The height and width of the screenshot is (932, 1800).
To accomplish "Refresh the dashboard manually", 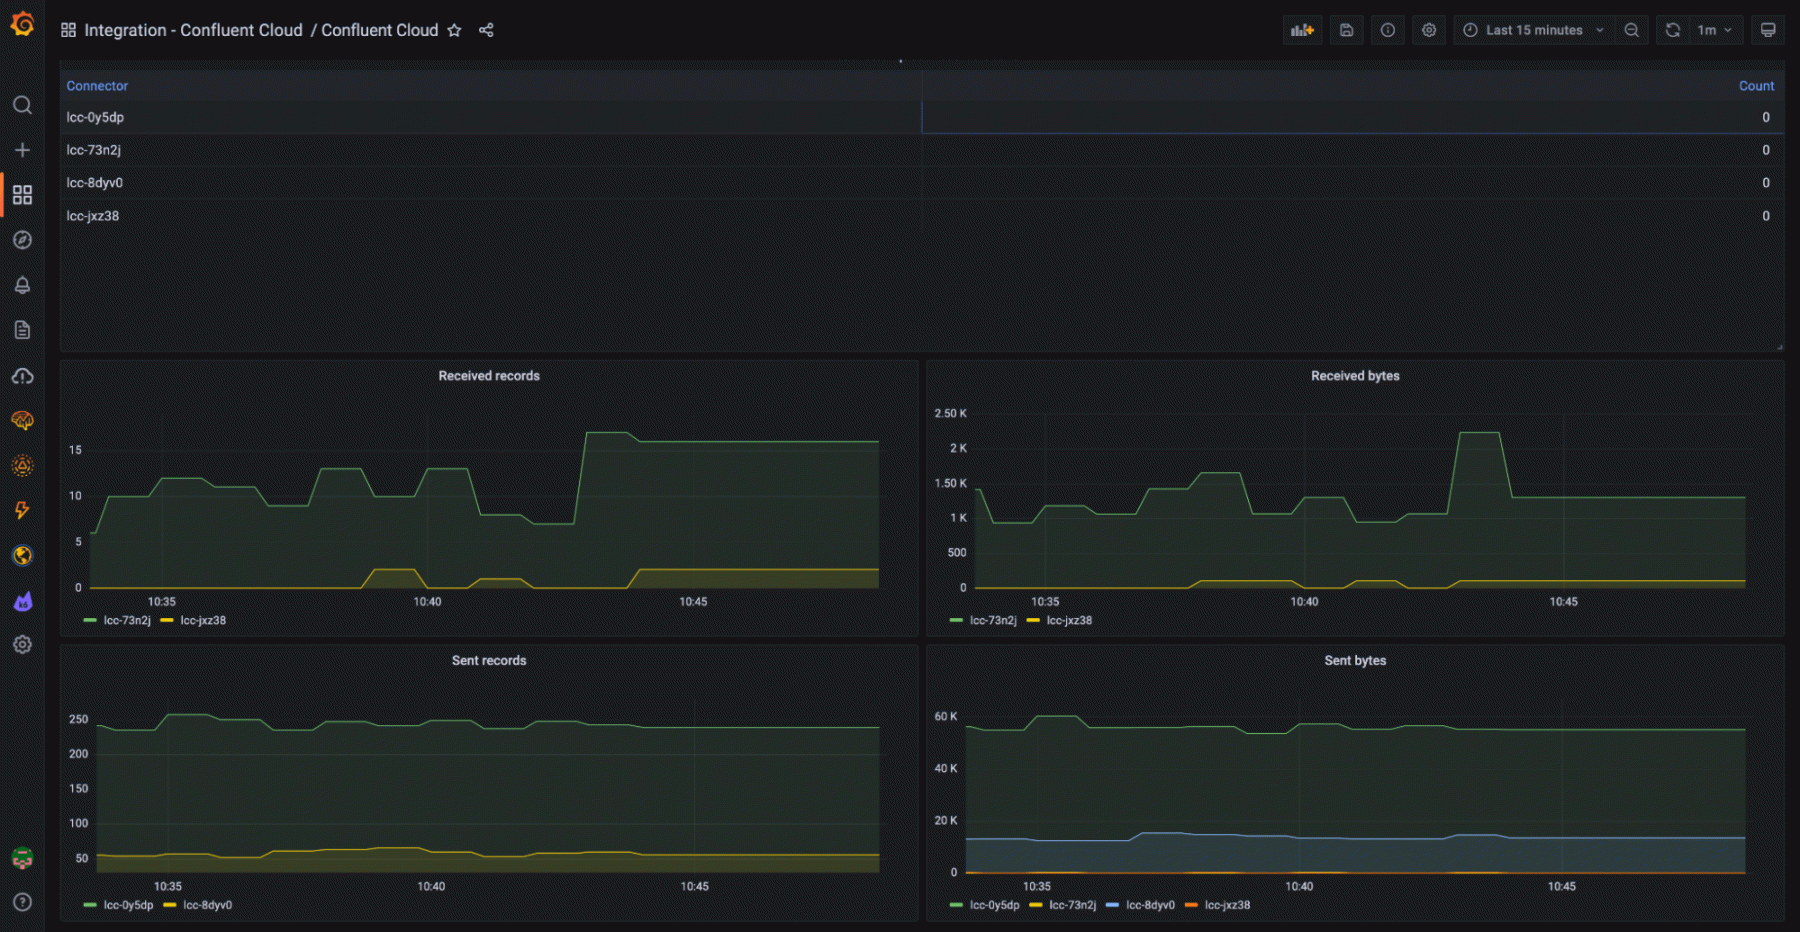I will coord(1672,30).
